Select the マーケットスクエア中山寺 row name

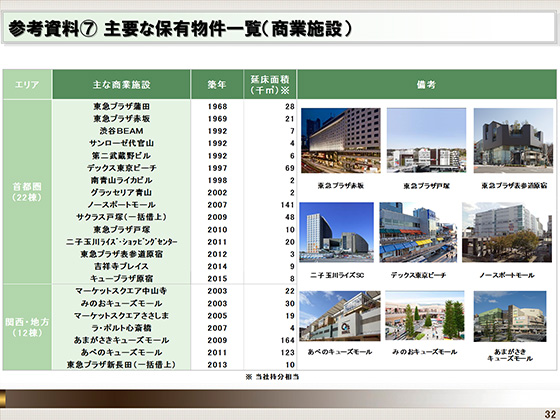121,291
